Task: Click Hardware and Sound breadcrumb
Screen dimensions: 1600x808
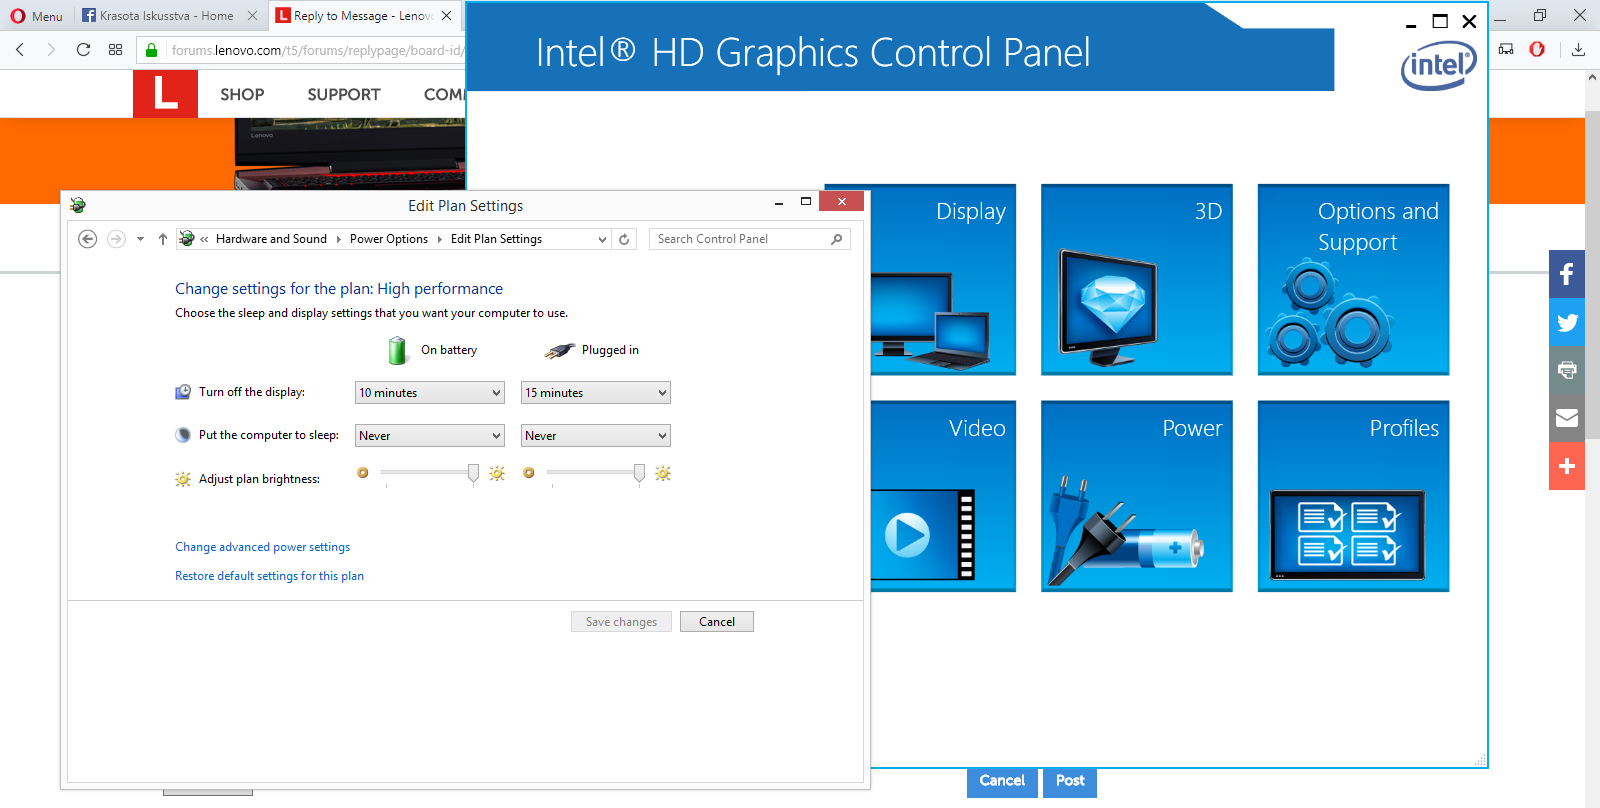Action: pos(271,239)
